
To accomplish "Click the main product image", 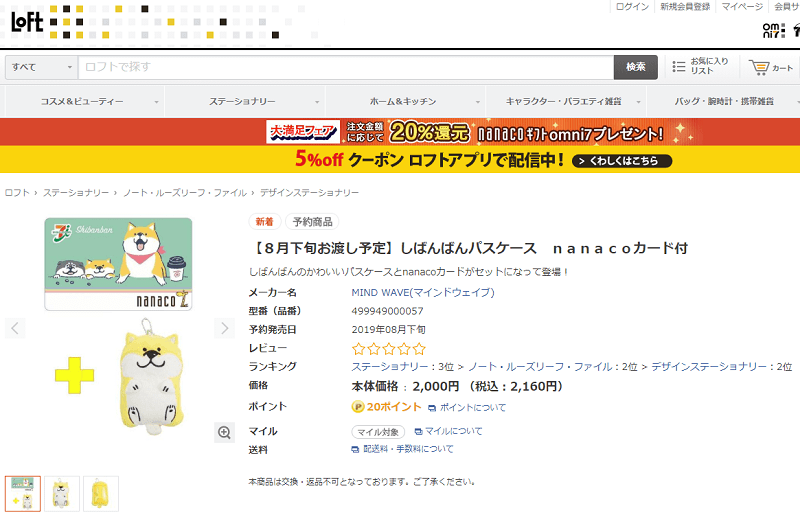I will [119, 327].
